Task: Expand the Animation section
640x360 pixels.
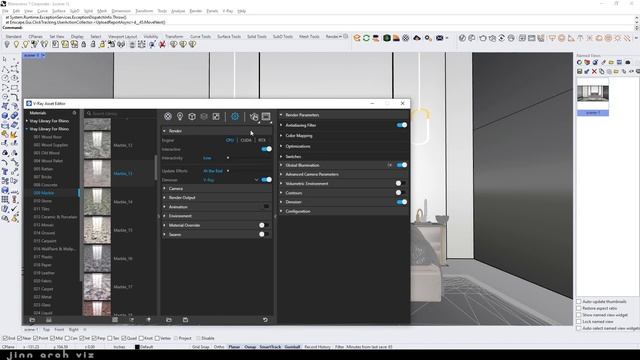Action: tap(216, 207)
